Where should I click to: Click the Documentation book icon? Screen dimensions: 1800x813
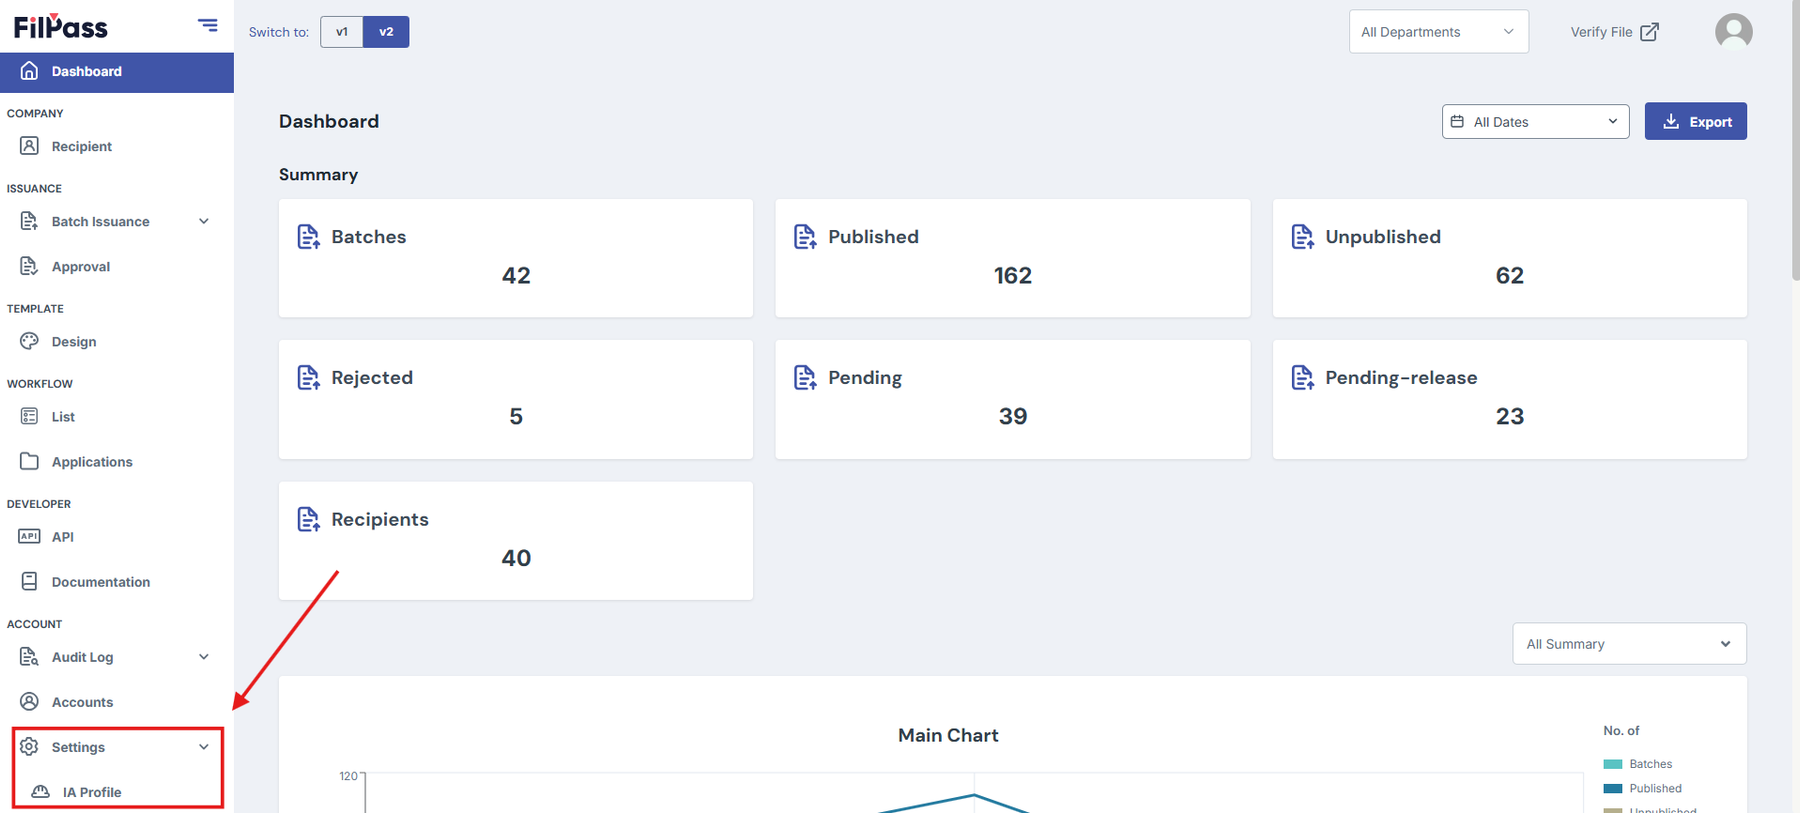tap(29, 581)
